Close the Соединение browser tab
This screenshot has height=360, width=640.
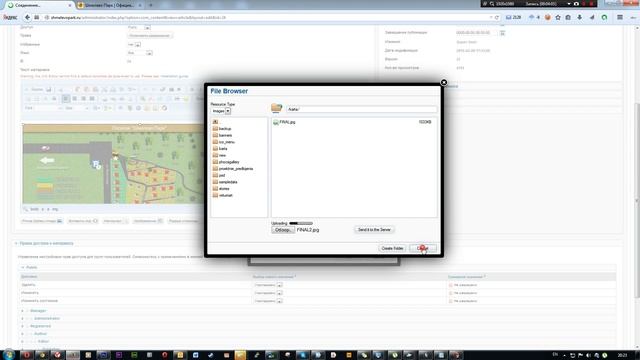click(70, 5)
